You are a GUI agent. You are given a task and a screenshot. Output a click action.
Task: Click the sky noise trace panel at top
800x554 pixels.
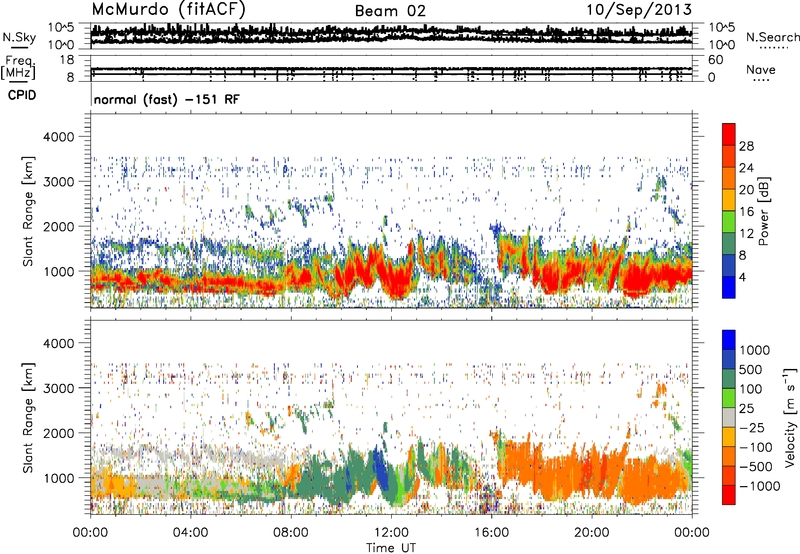391,36
